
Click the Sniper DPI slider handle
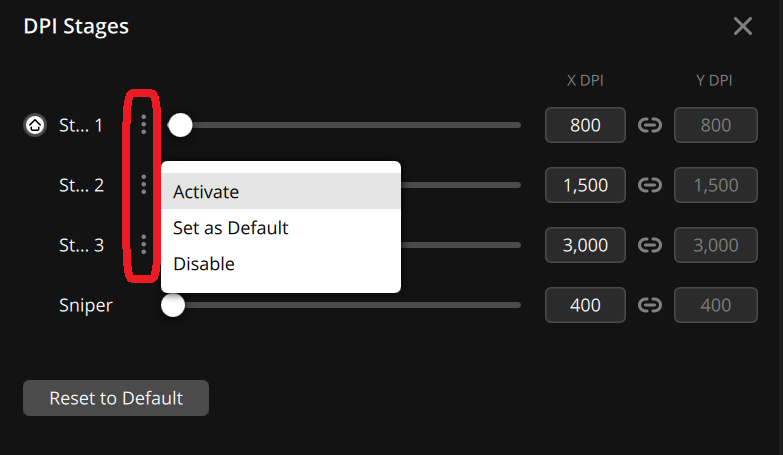[x=173, y=305]
